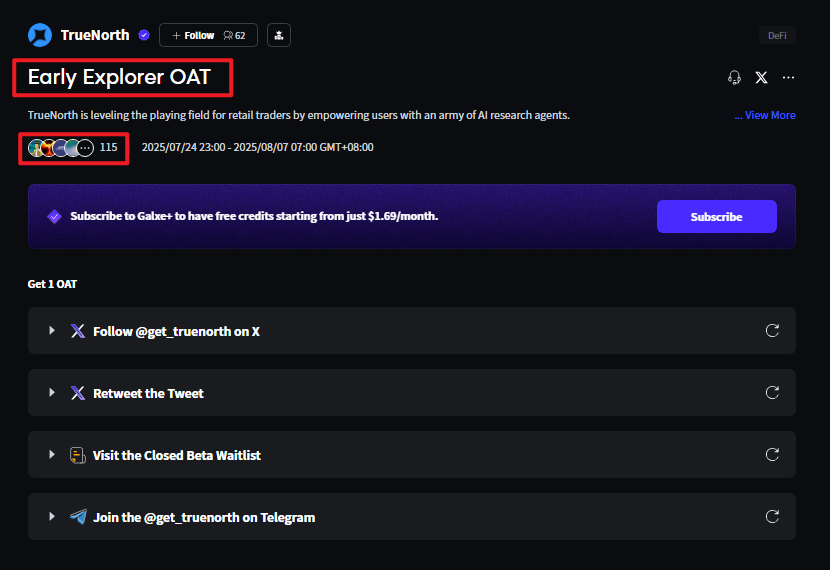This screenshot has width=830, height=570.
Task: Click the leaderboard icon button beside Follow
Action: [279, 35]
